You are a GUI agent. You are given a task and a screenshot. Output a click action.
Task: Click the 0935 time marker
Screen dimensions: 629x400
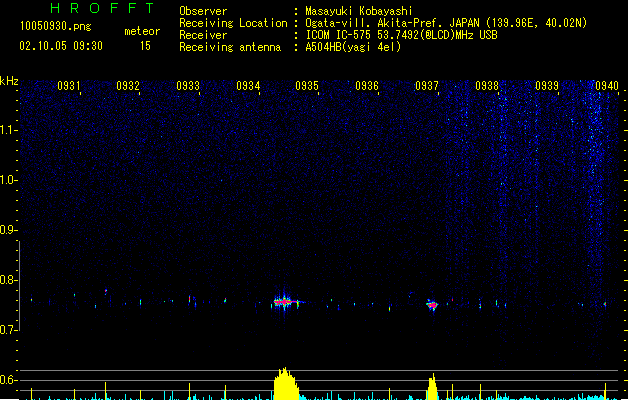(x=307, y=86)
